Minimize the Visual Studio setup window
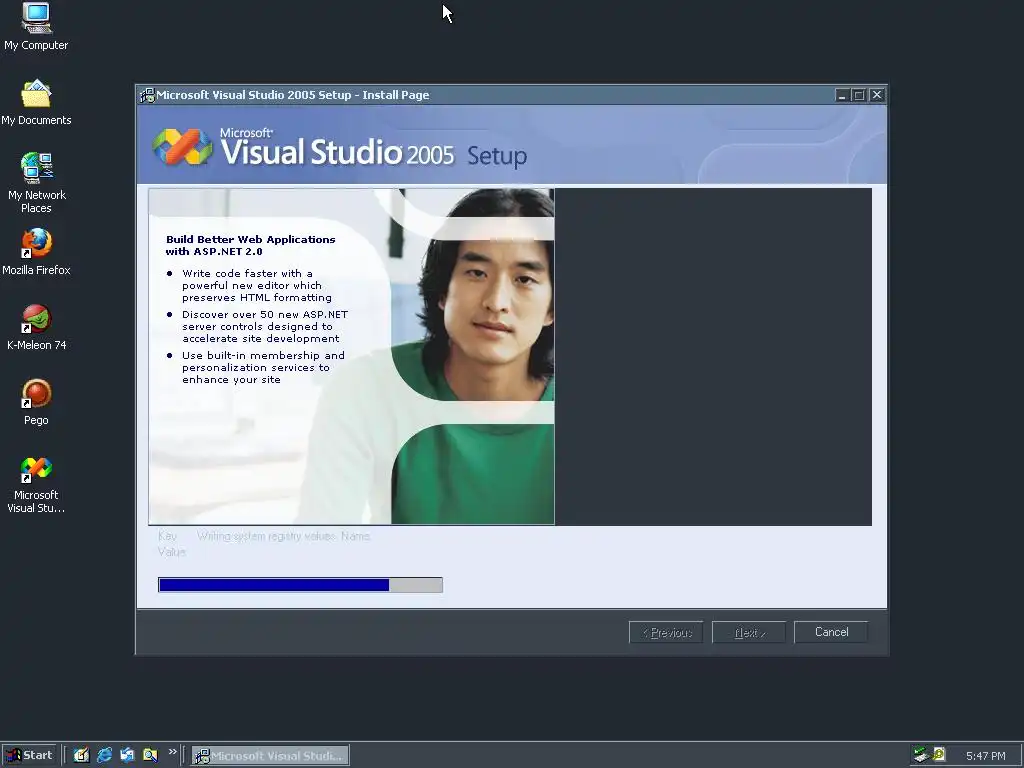Screen dimensions: 1024x768 point(842,95)
